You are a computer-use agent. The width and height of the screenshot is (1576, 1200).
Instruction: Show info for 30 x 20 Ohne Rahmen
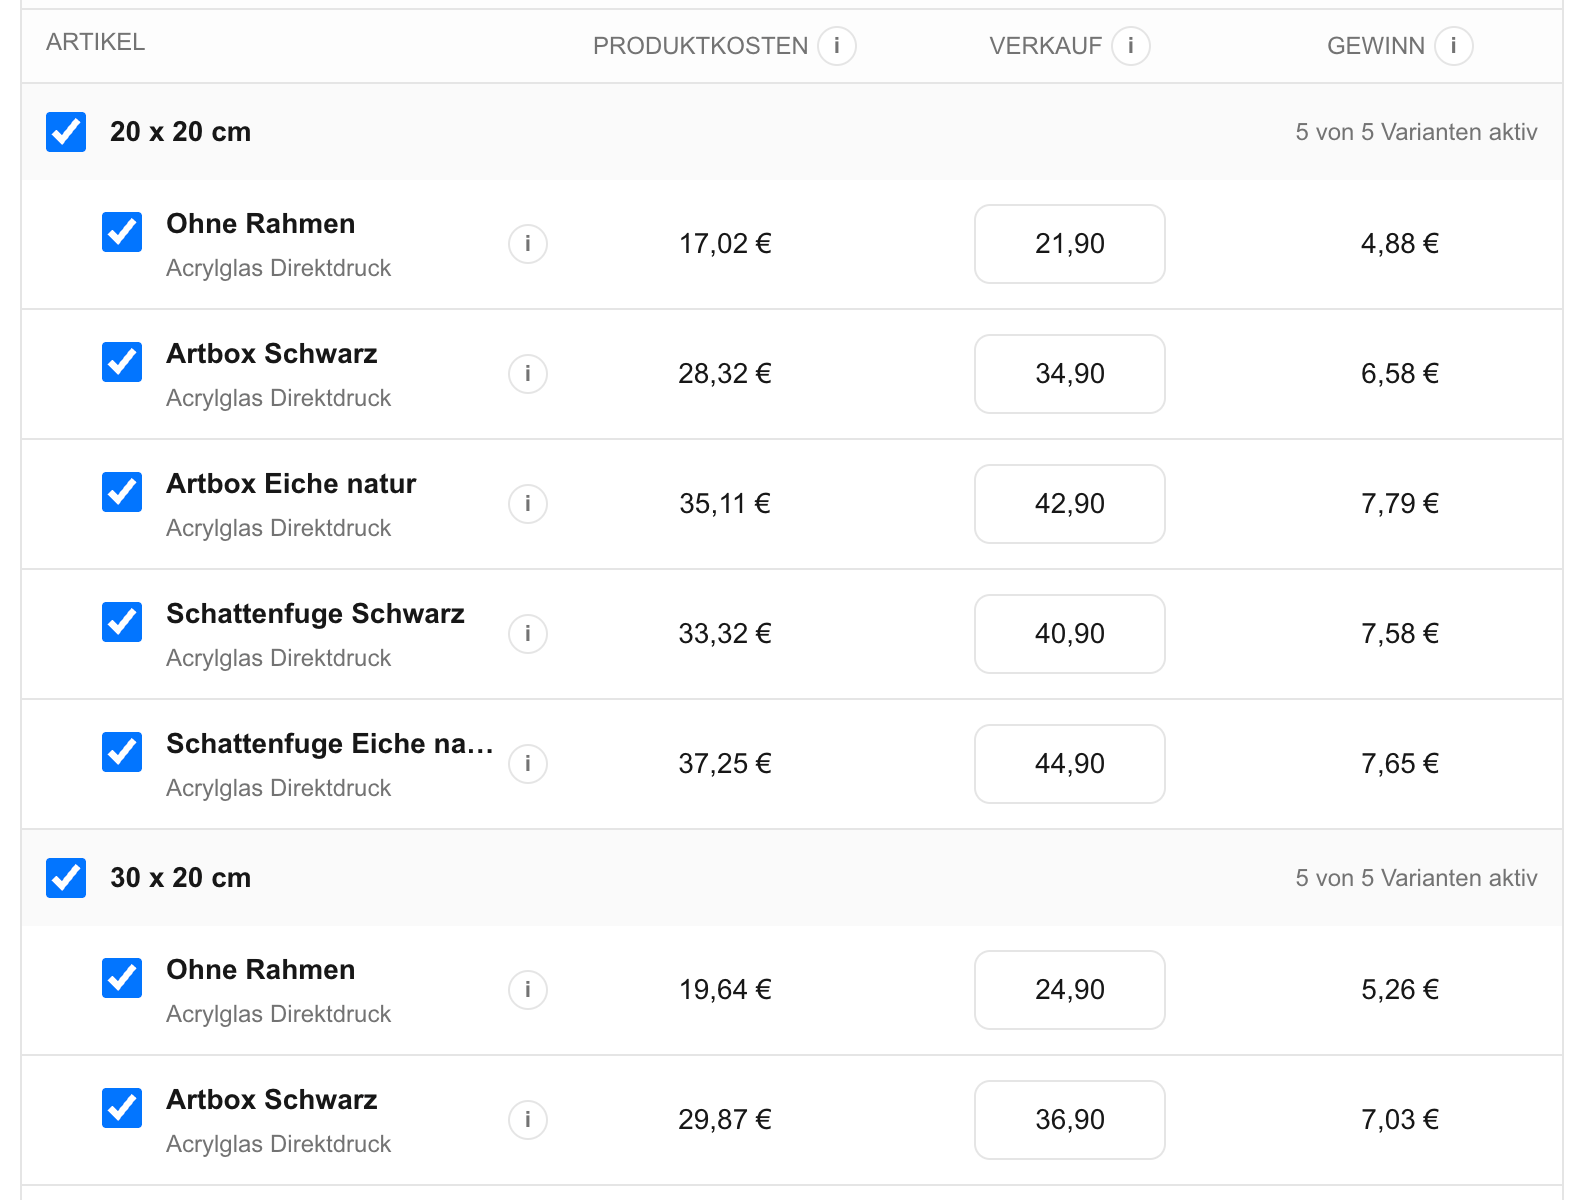pyautogui.click(x=528, y=990)
